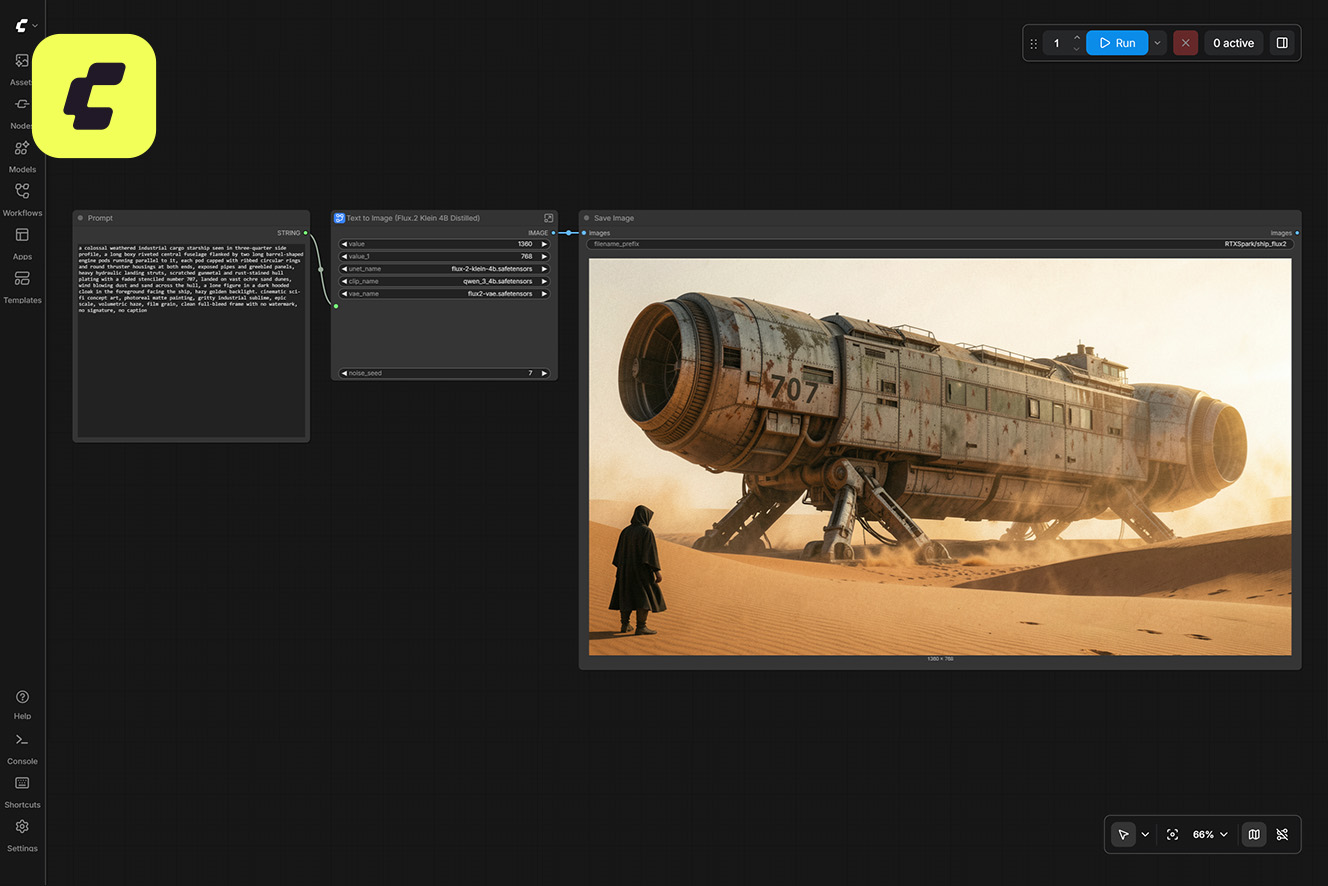
Task: Toggle the Console panel
Action: [22, 748]
